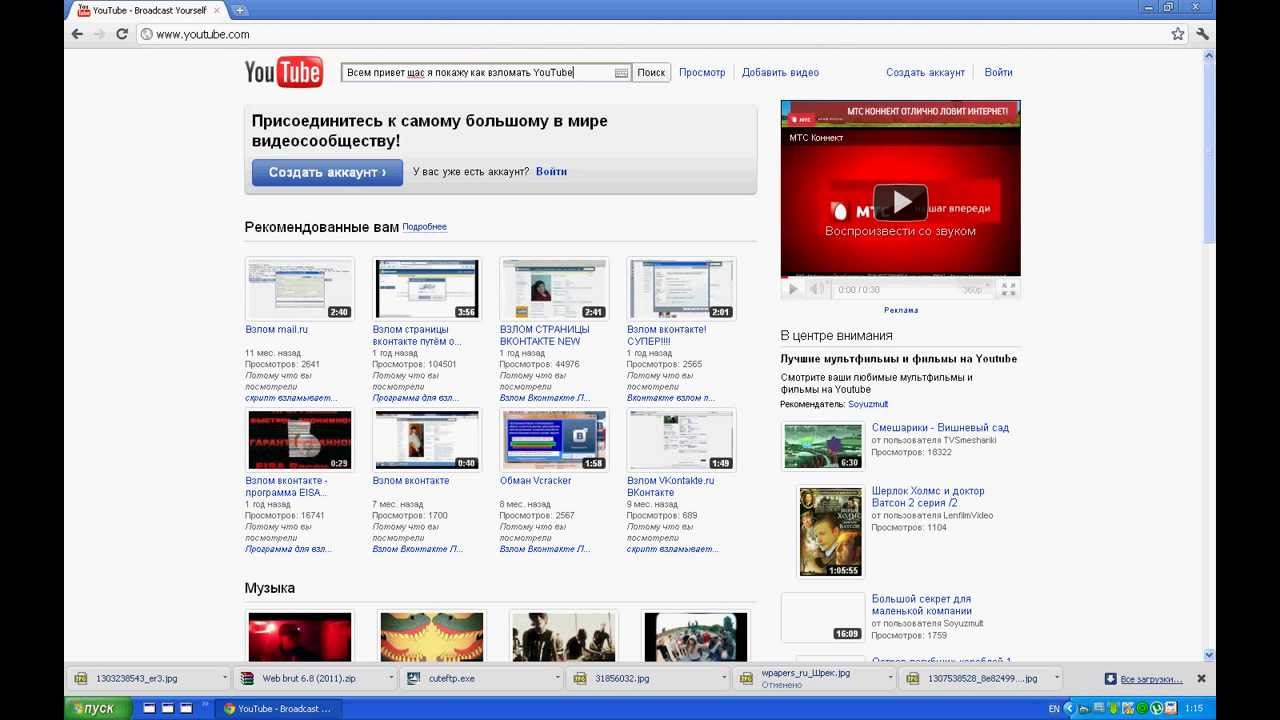Close the YouTube browser tab
Viewport: 1280px width, 720px height.
(x=217, y=10)
